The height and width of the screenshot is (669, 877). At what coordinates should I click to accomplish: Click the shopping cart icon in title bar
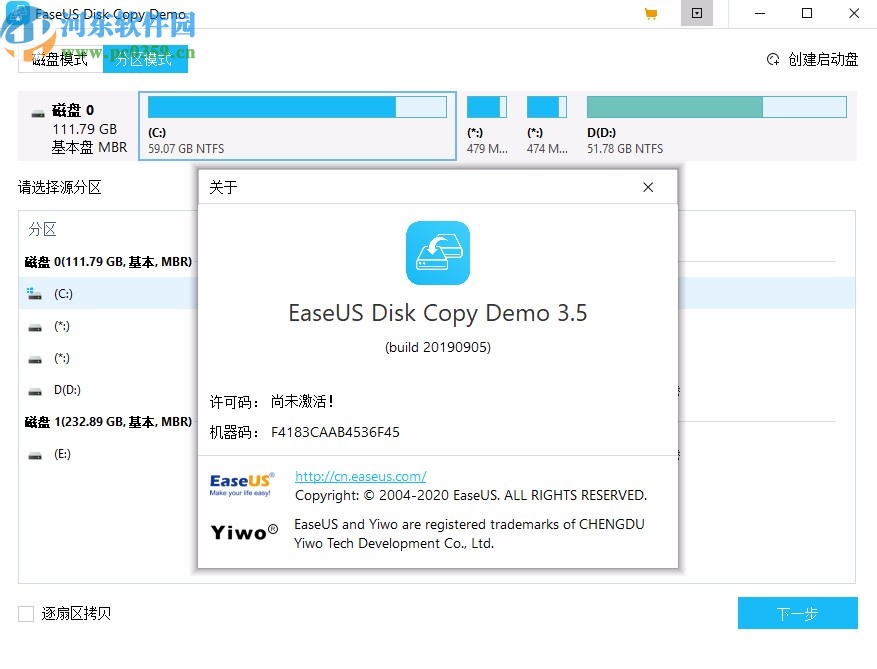[x=650, y=14]
